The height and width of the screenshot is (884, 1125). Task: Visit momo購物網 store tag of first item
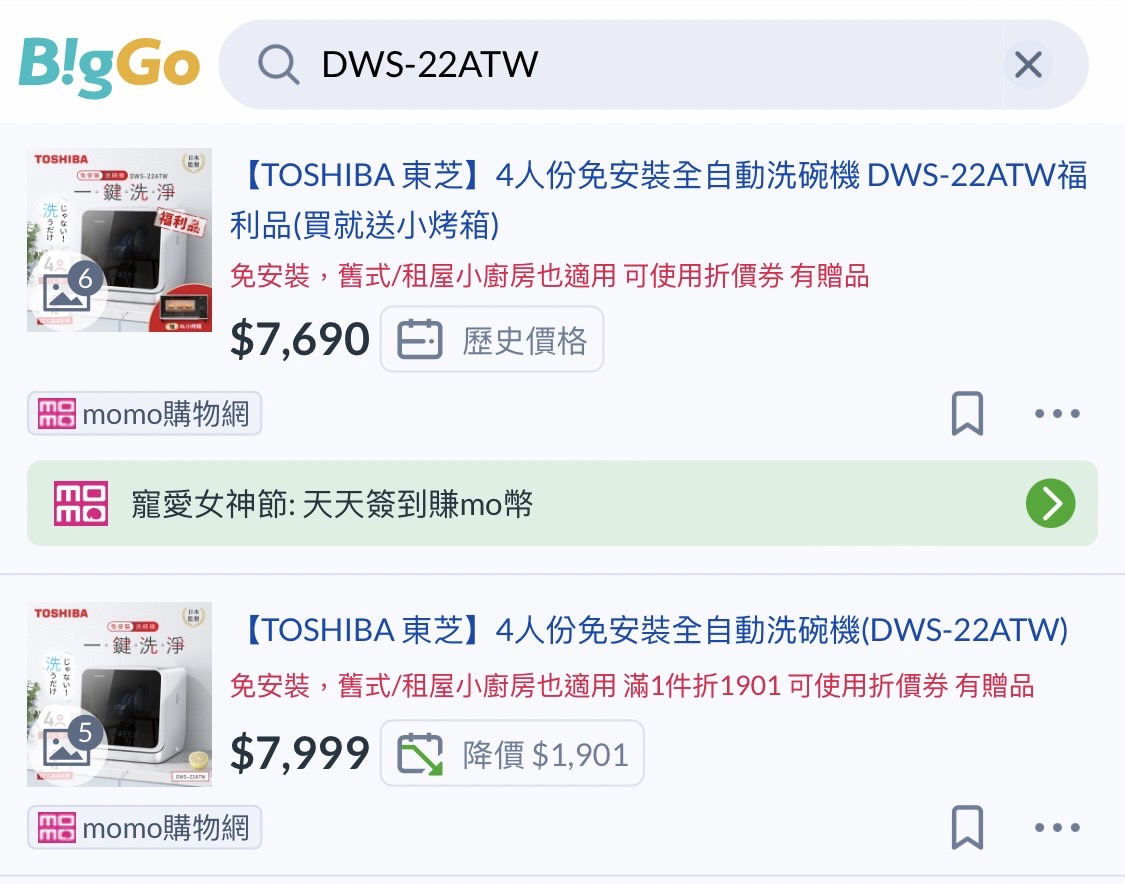coord(144,414)
